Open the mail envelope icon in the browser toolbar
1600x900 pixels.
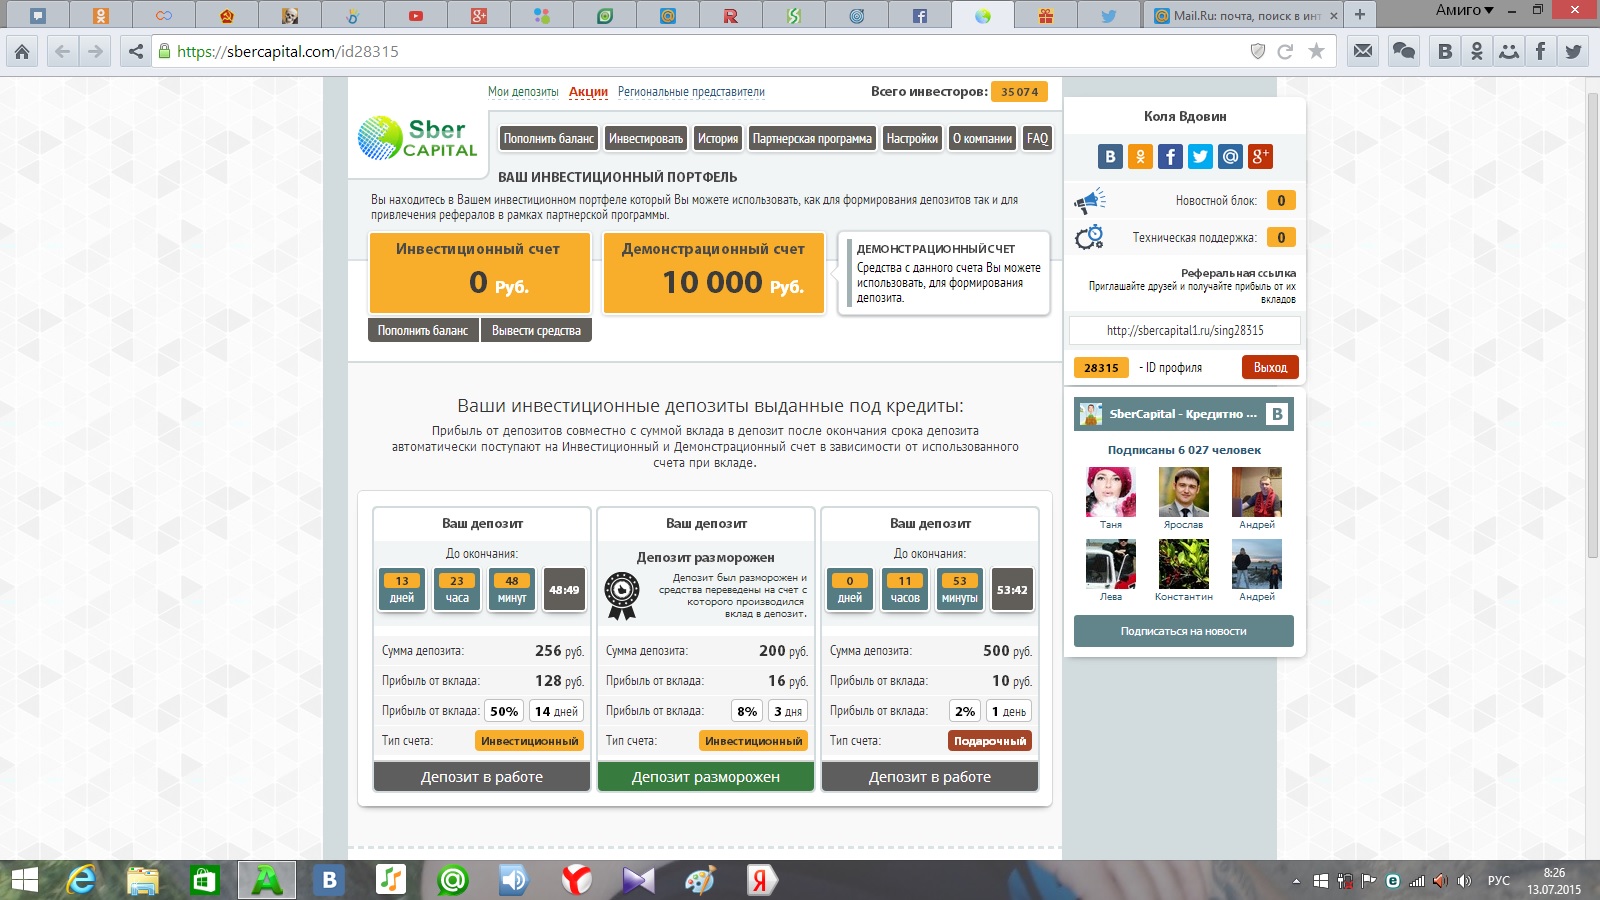coord(1363,51)
